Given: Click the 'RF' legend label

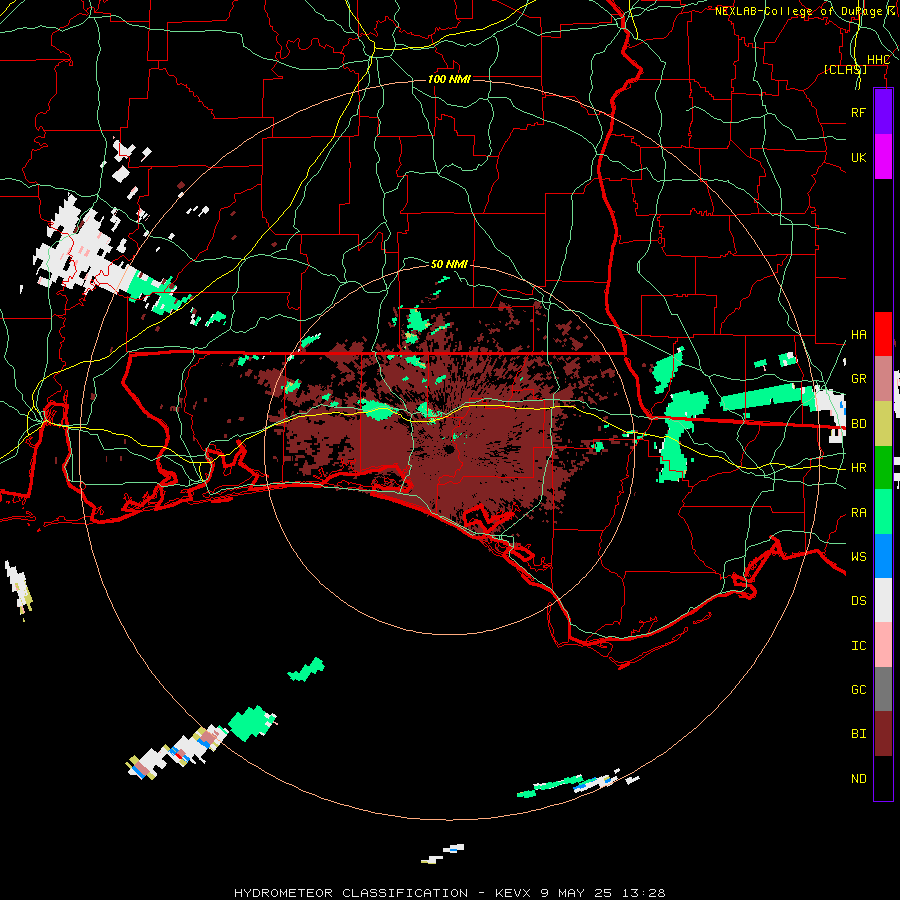Looking at the screenshot, I should pos(858,112).
